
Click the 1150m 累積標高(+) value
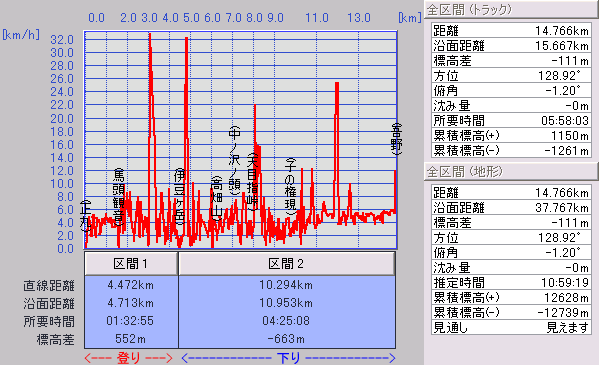click(570, 136)
